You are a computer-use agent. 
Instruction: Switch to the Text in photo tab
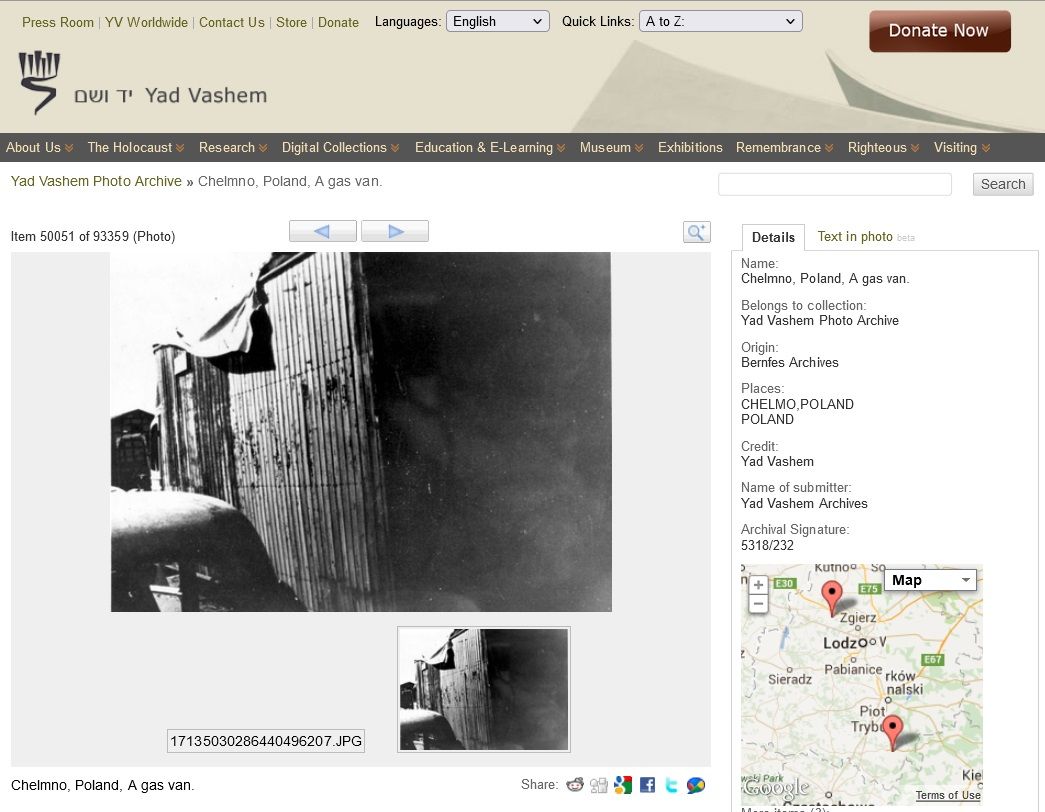click(x=855, y=237)
